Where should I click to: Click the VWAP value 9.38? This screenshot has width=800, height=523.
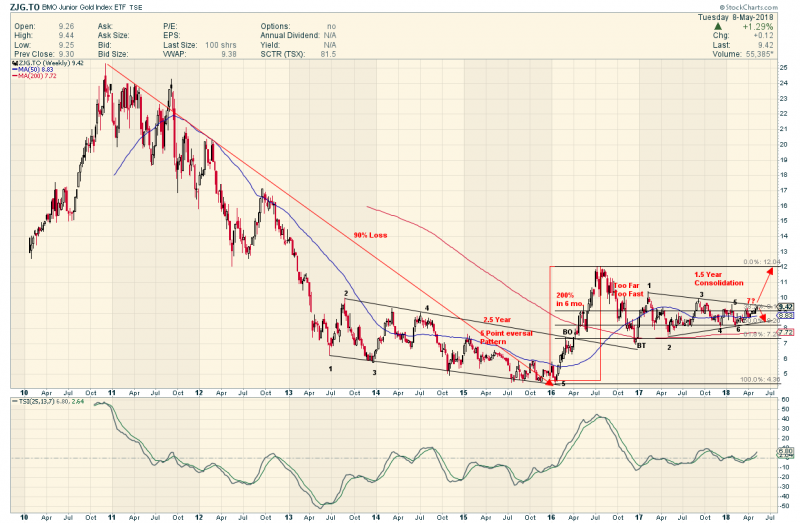pos(228,54)
